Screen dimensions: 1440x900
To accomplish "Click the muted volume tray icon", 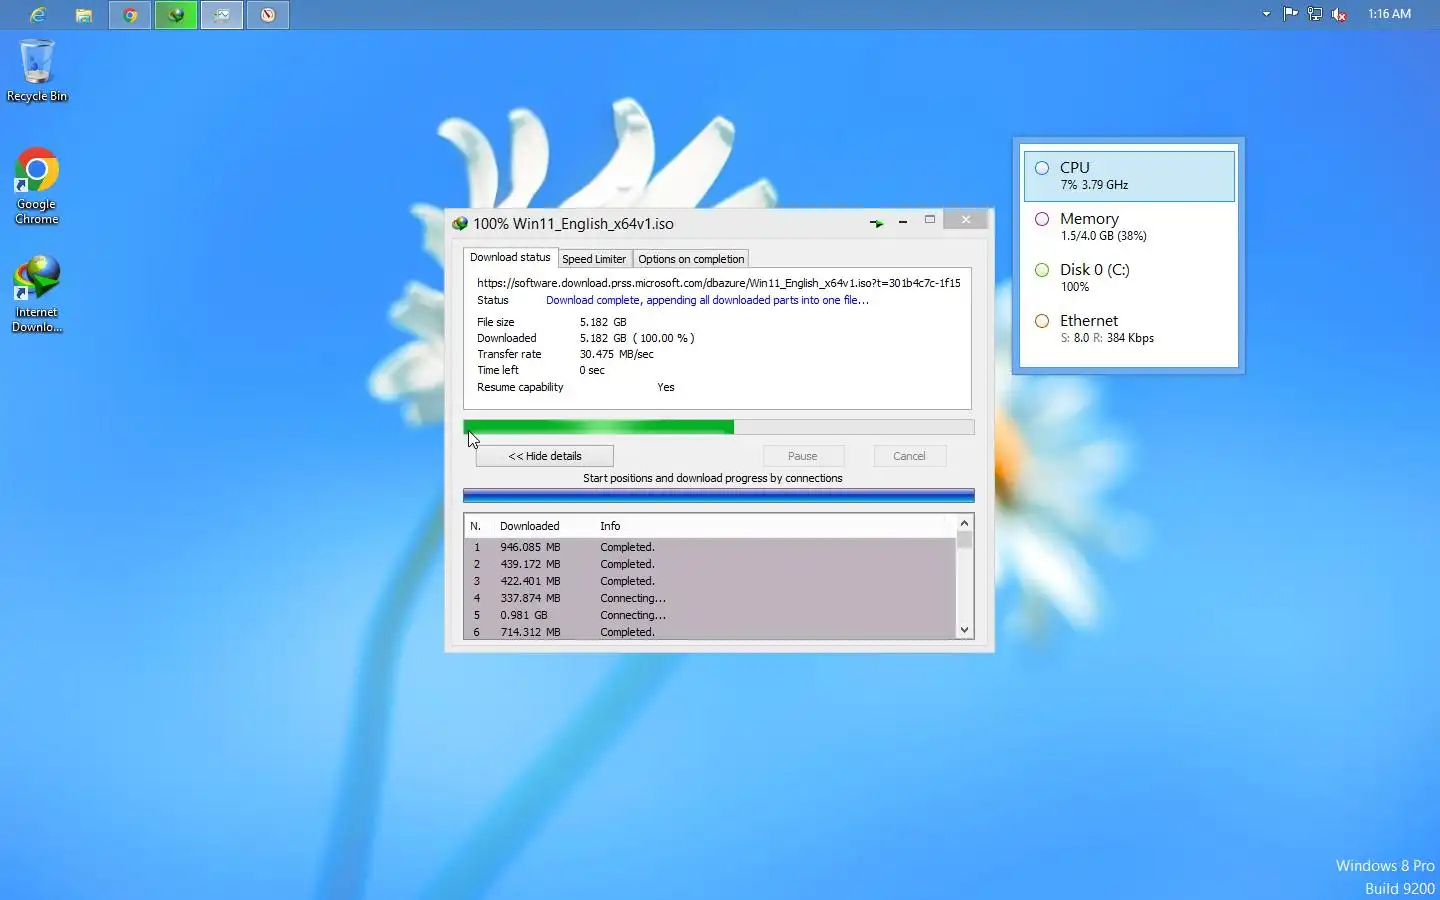I will point(1340,14).
